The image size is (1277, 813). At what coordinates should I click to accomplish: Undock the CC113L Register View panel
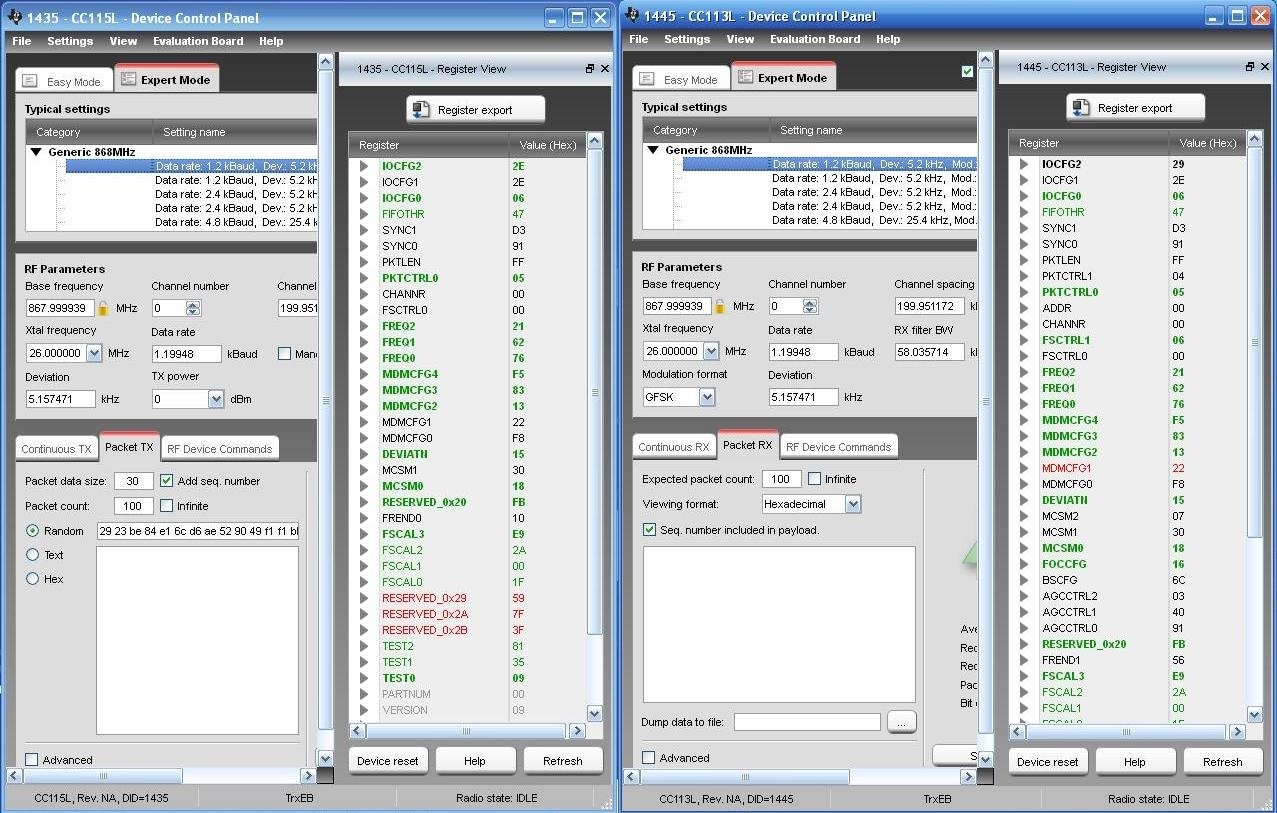tap(1250, 67)
